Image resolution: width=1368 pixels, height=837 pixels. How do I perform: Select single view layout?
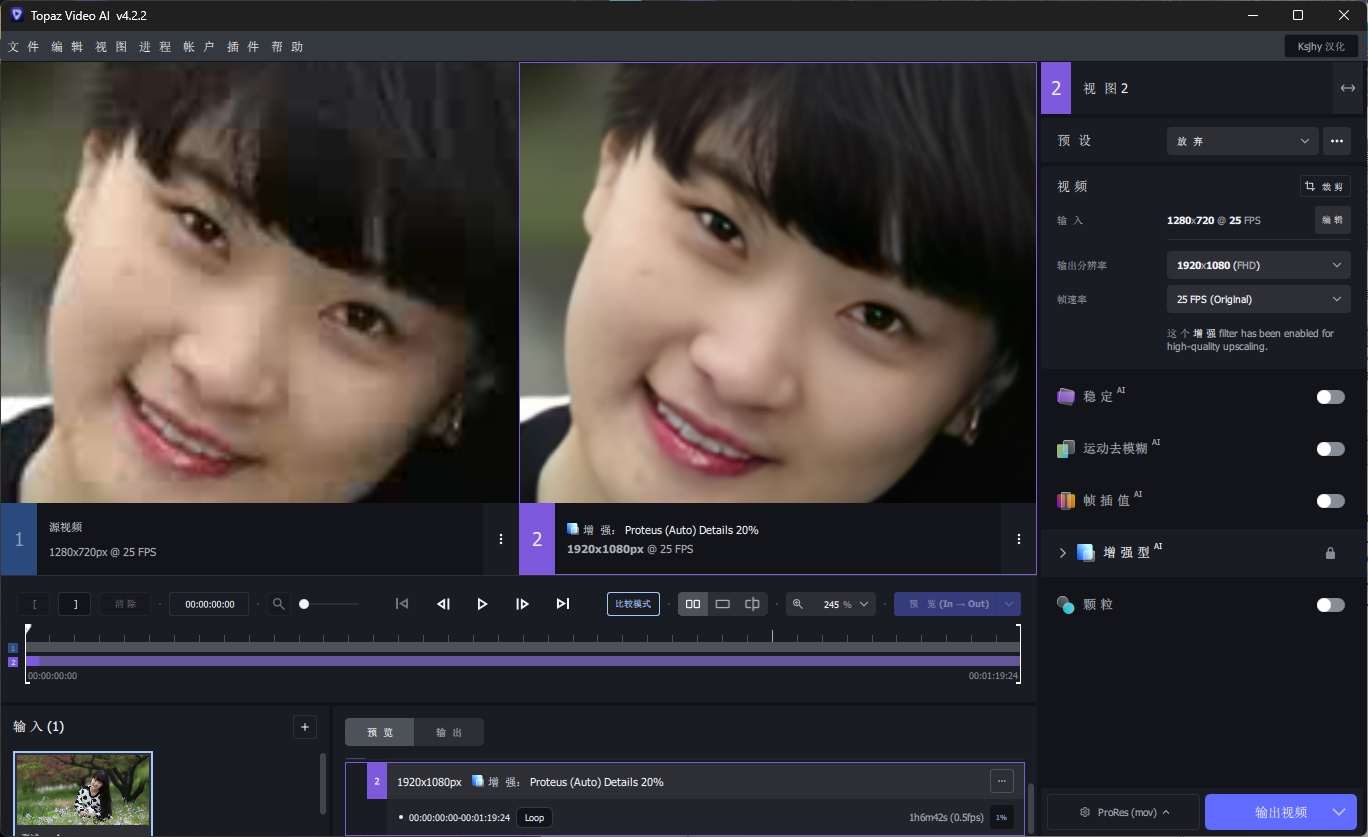[x=723, y=604]
